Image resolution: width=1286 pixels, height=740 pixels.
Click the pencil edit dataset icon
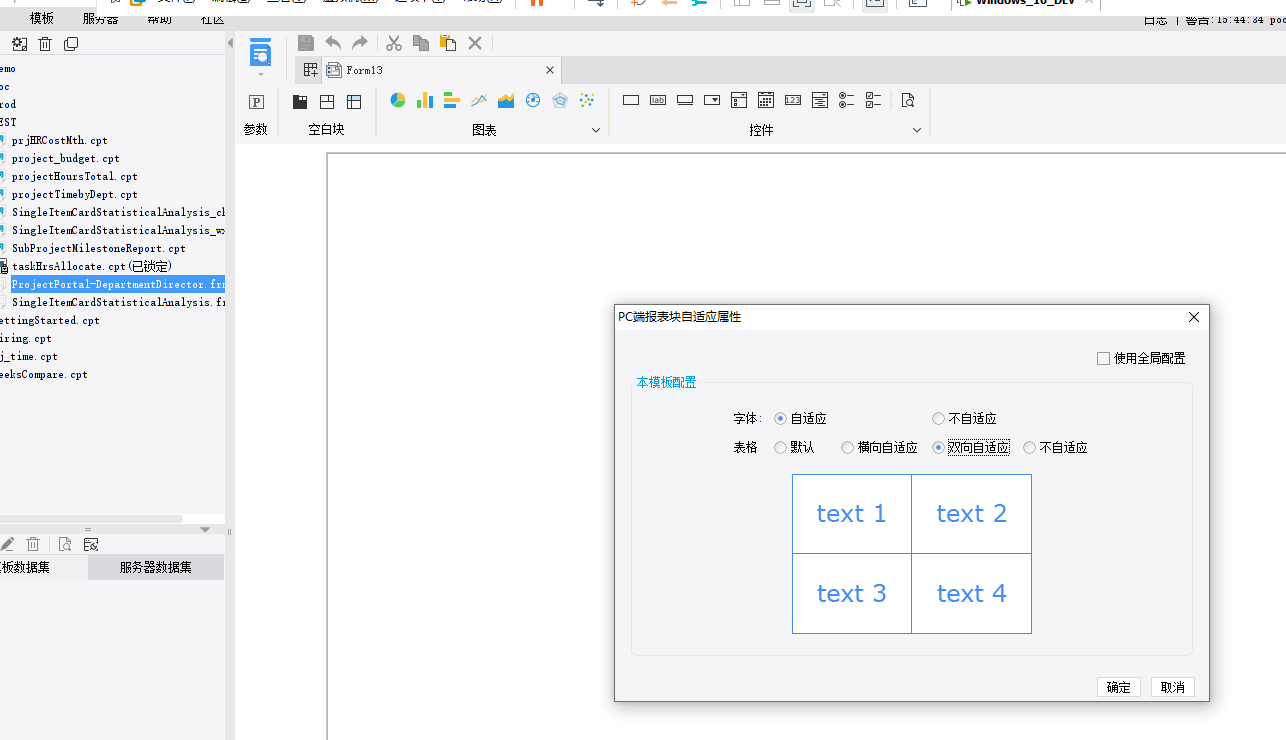pos(7,544)
